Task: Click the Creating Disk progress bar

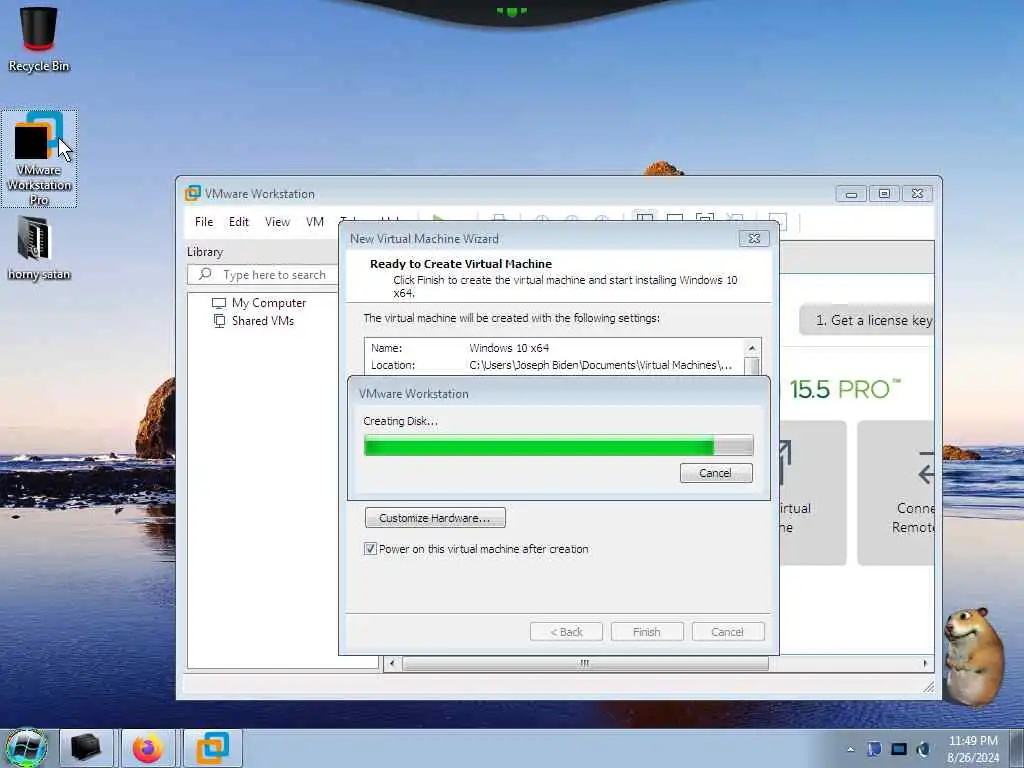Action: pos(558,446)
